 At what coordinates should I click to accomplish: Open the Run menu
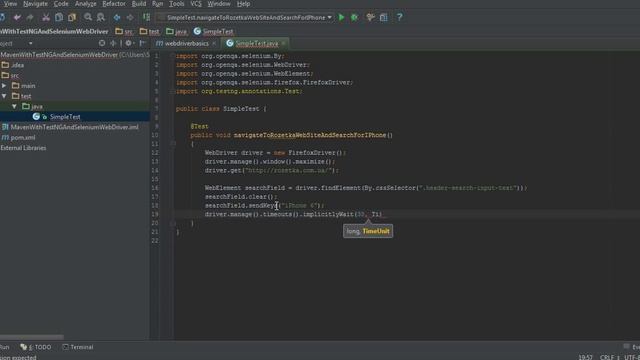(158, 4)
